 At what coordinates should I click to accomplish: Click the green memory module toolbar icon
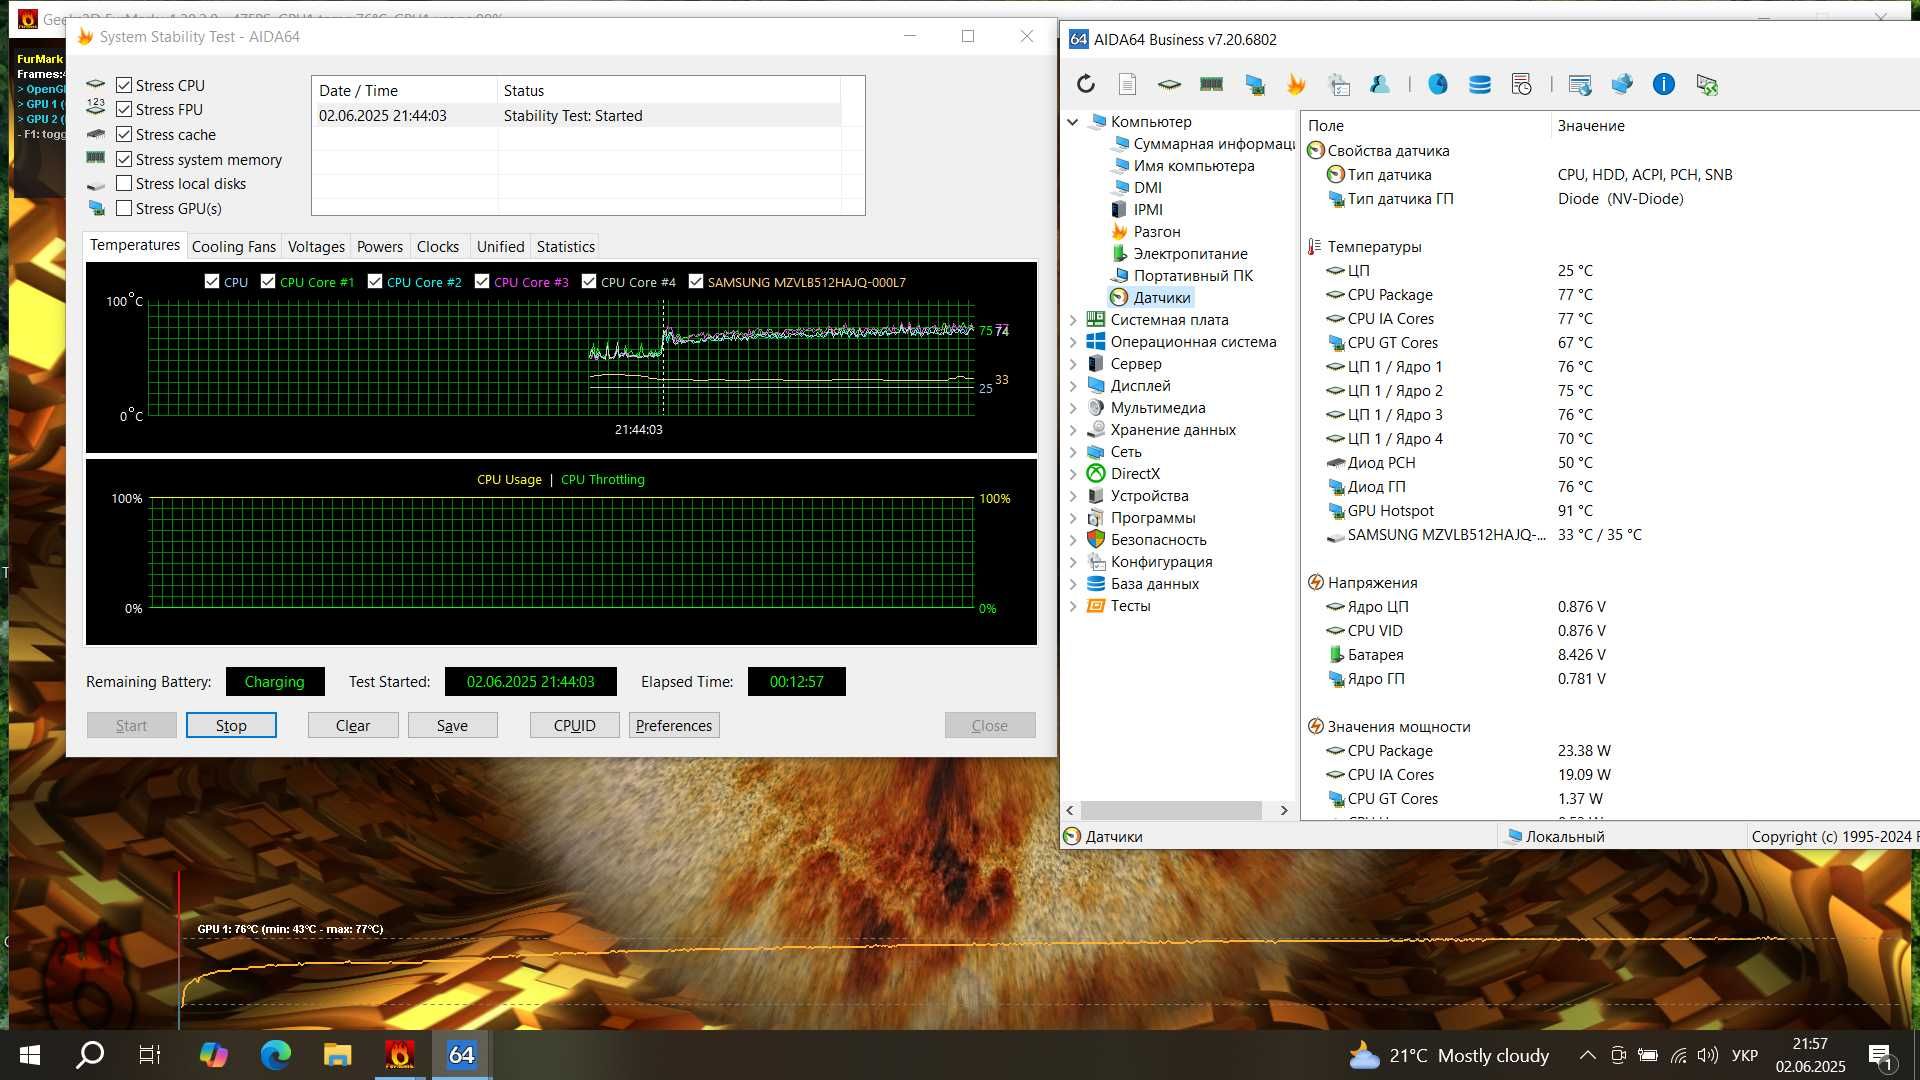click(1211, 85)
